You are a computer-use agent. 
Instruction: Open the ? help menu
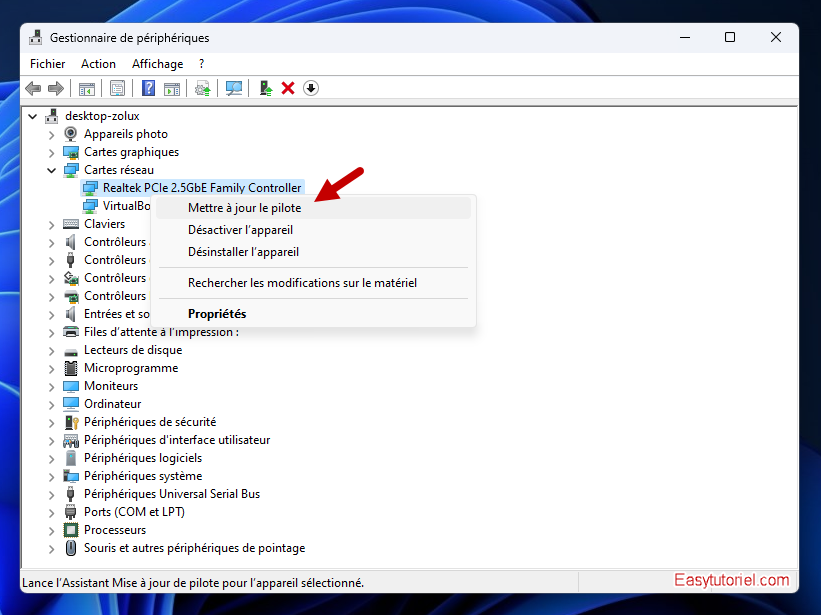(202, 64)
